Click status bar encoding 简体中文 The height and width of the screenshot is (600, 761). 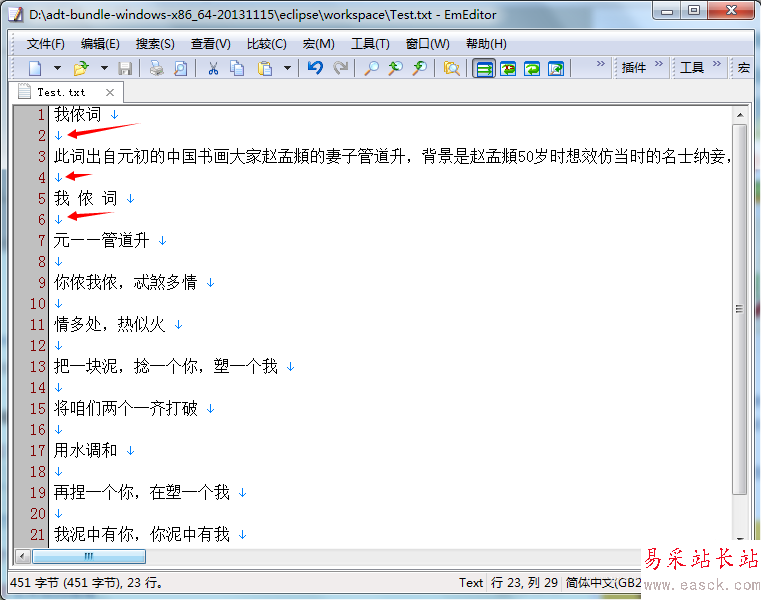coord(603,583)
